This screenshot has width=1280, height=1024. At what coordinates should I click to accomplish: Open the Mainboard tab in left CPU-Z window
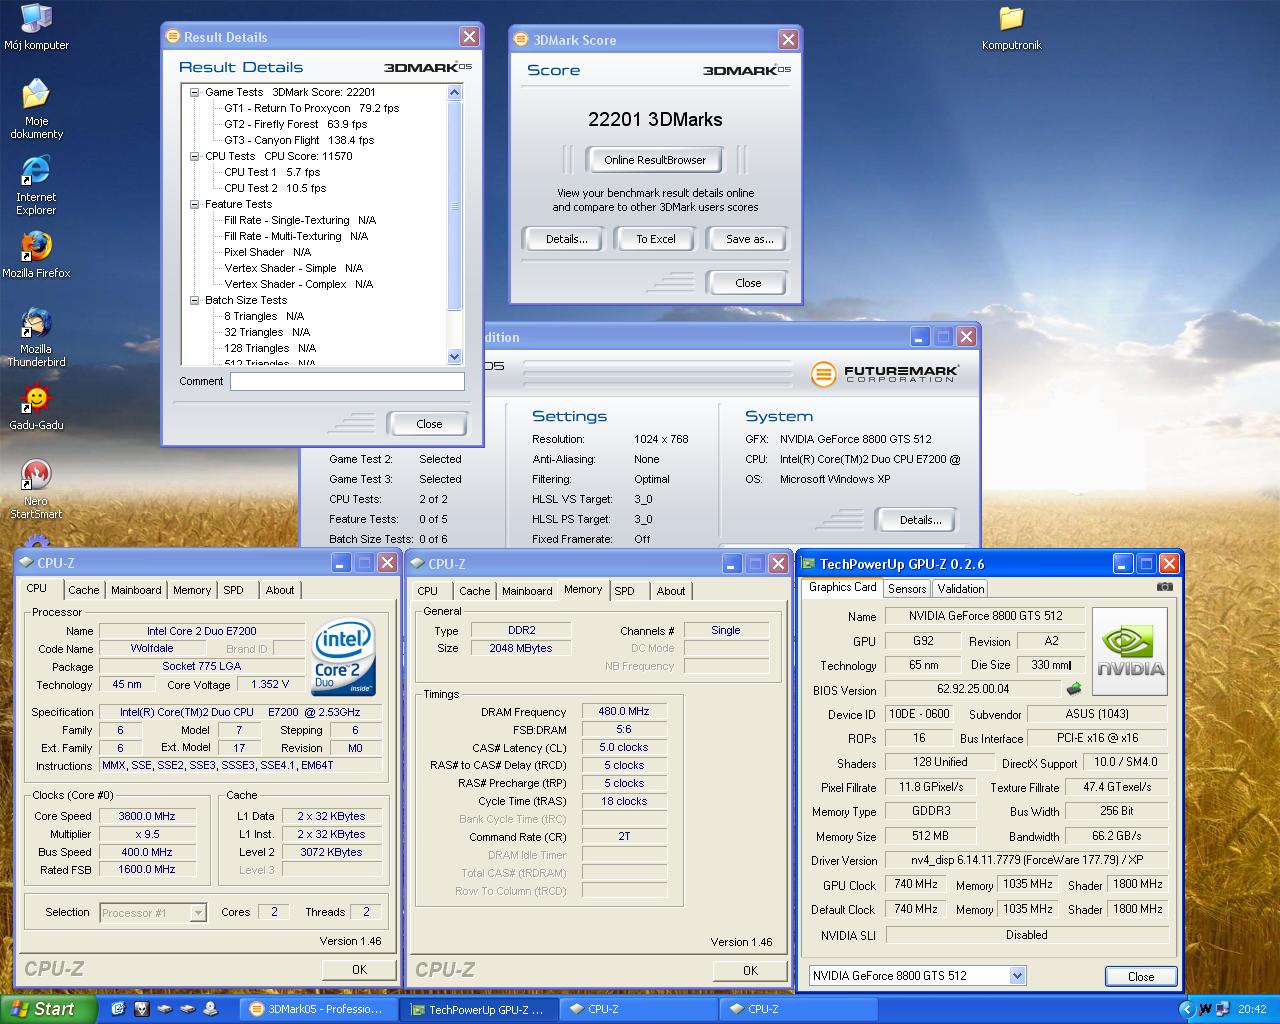click(136, 590)
